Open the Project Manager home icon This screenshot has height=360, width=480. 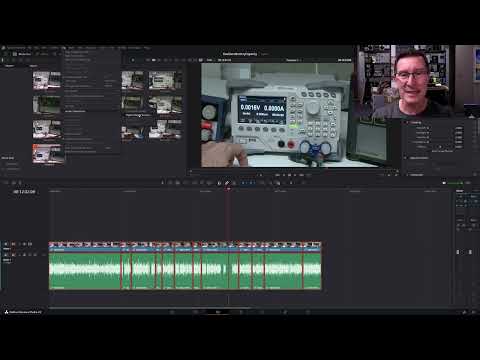(464, 312)
